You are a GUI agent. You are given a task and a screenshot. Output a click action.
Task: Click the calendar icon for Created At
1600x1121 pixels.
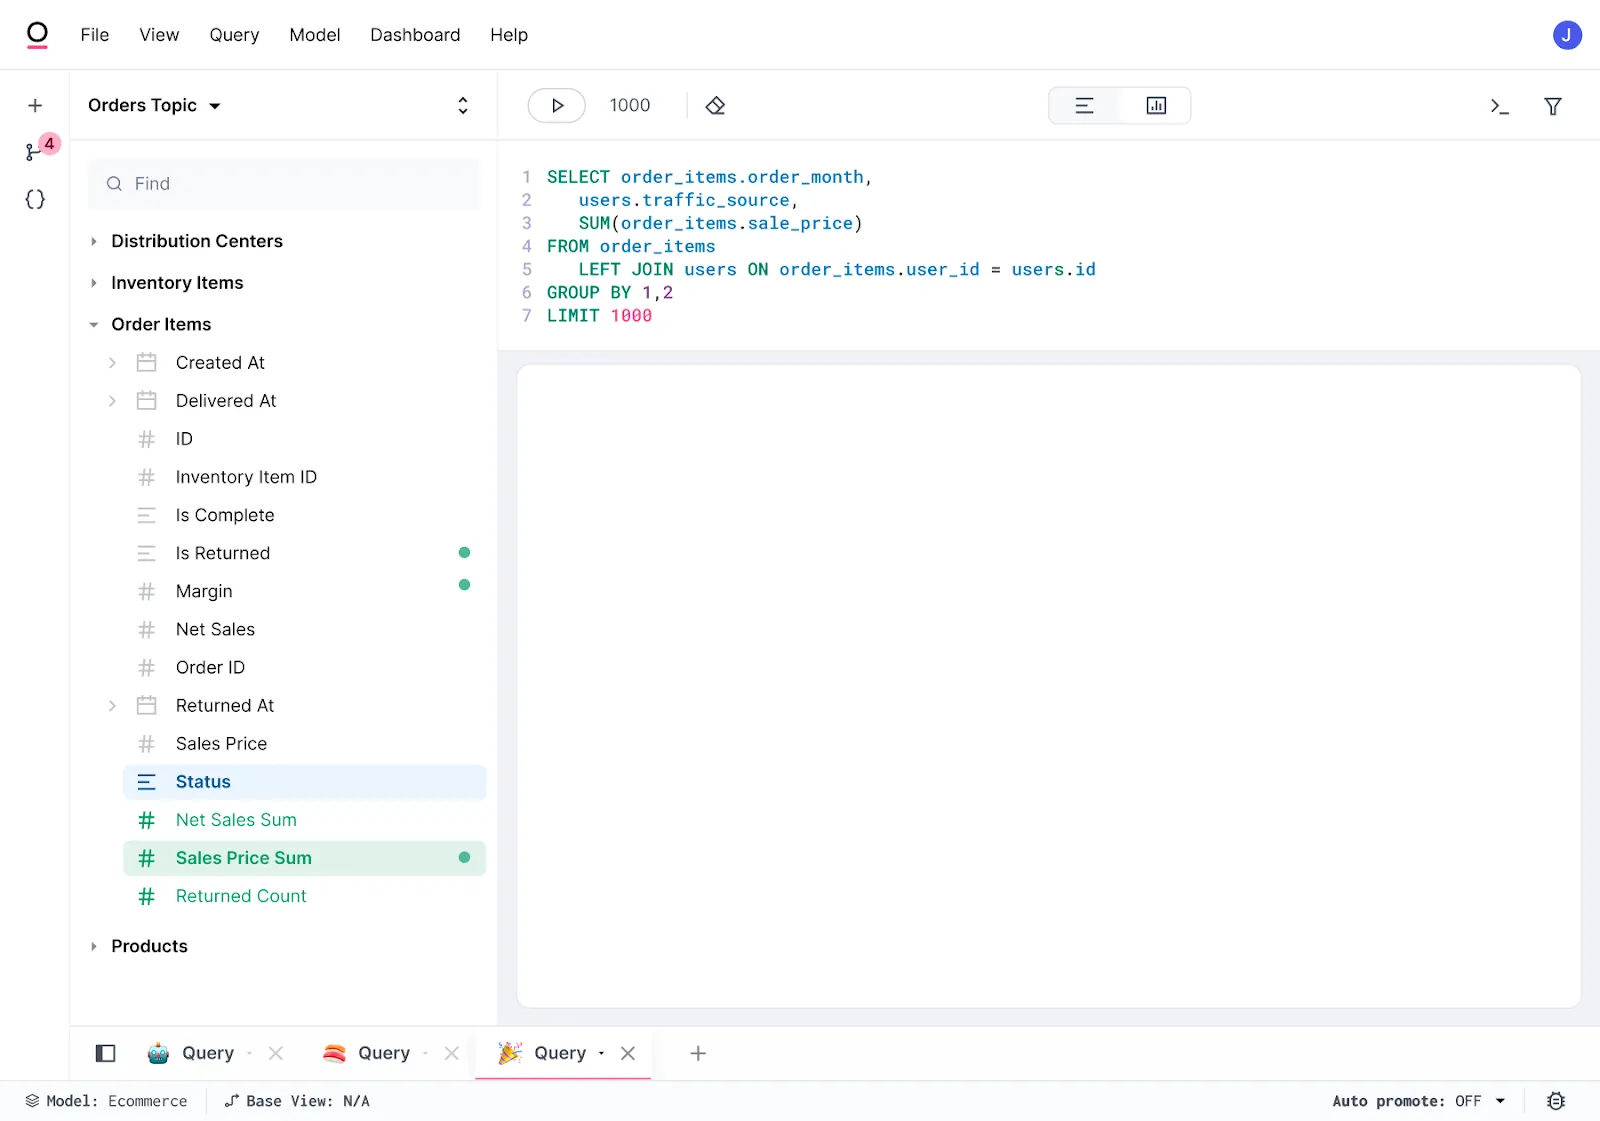[x=147, y=362]
